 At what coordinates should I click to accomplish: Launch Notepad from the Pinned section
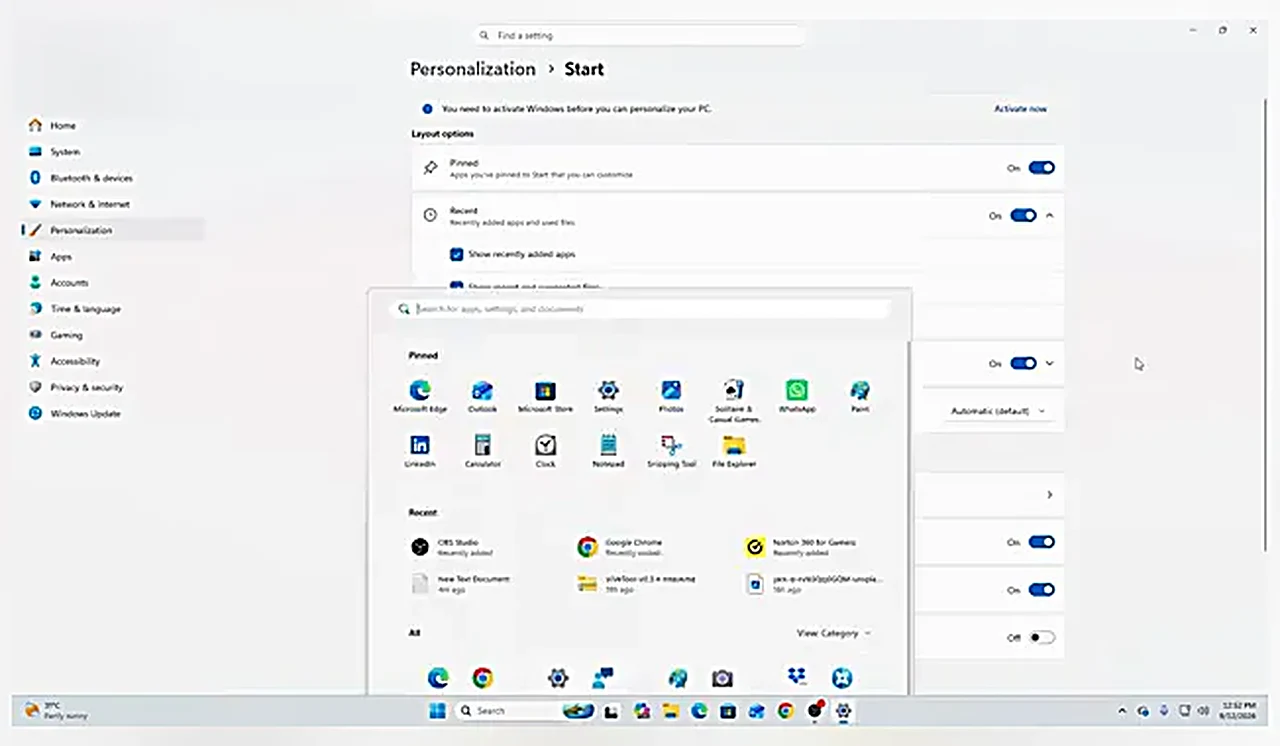[x=608, y=450]
